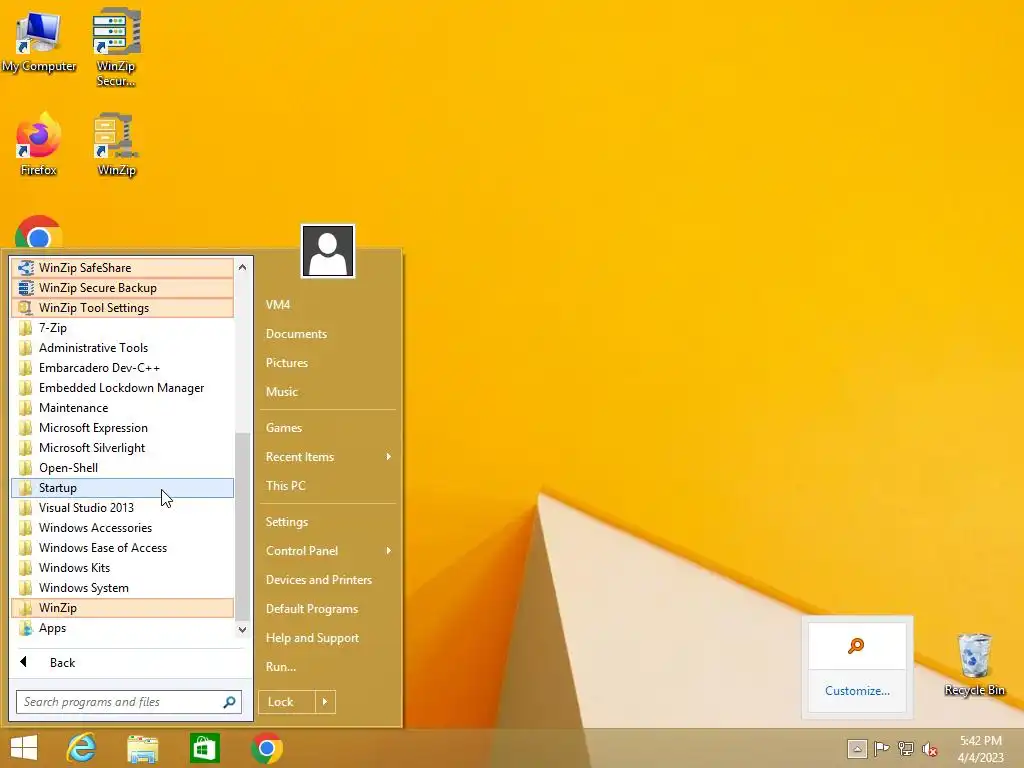Click the Search programs and files box
Viewport: 1024px width, 768px height.
click(x=129, y=702)
